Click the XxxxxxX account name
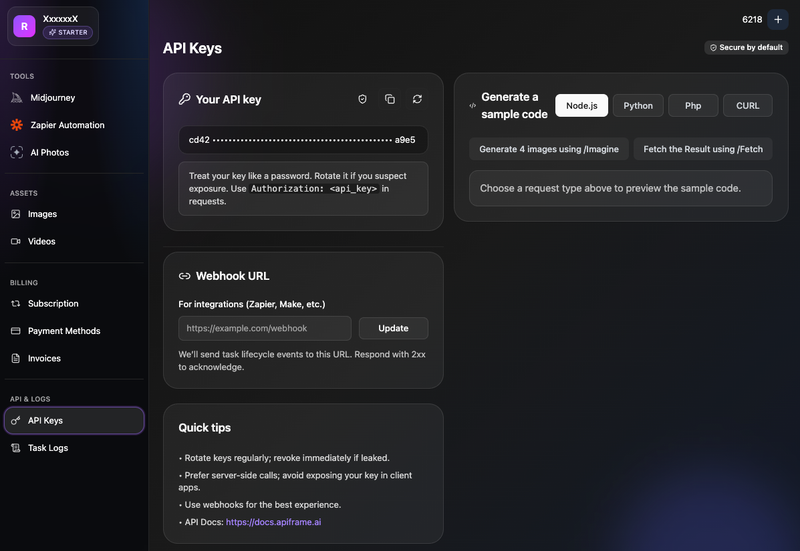 (60, 19)
